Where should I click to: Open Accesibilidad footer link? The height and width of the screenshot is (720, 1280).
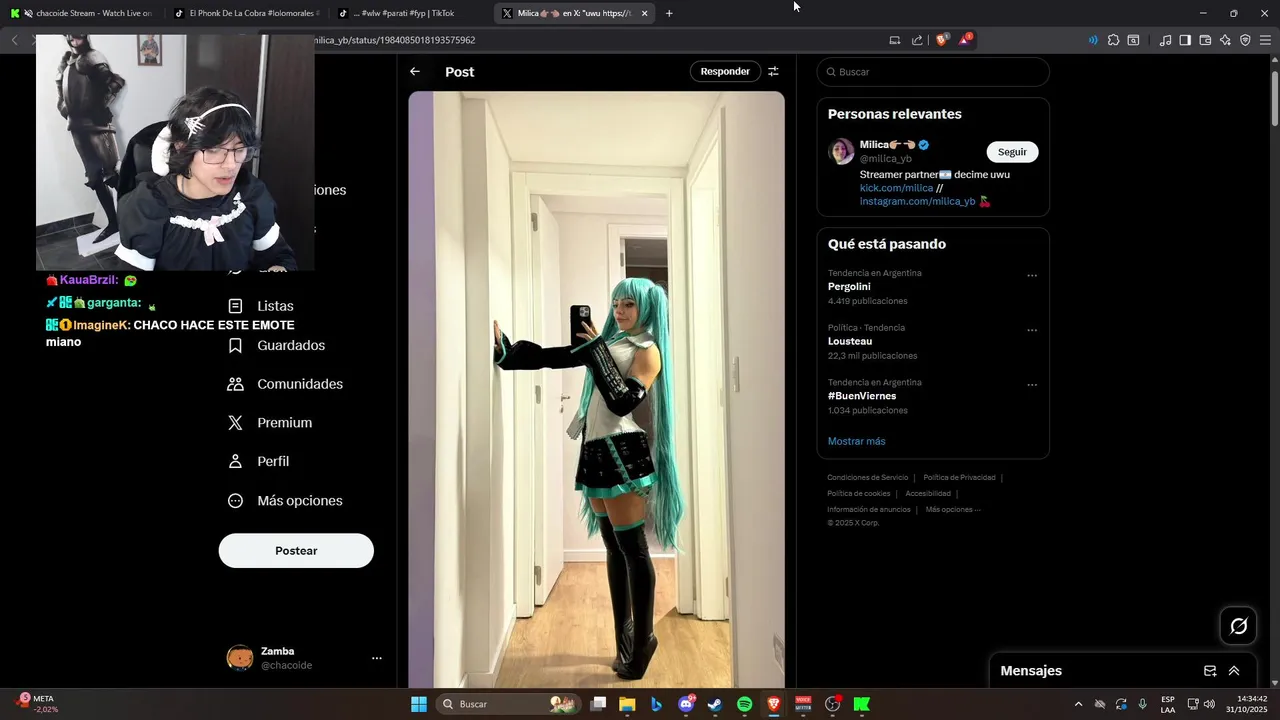(928, 494)
